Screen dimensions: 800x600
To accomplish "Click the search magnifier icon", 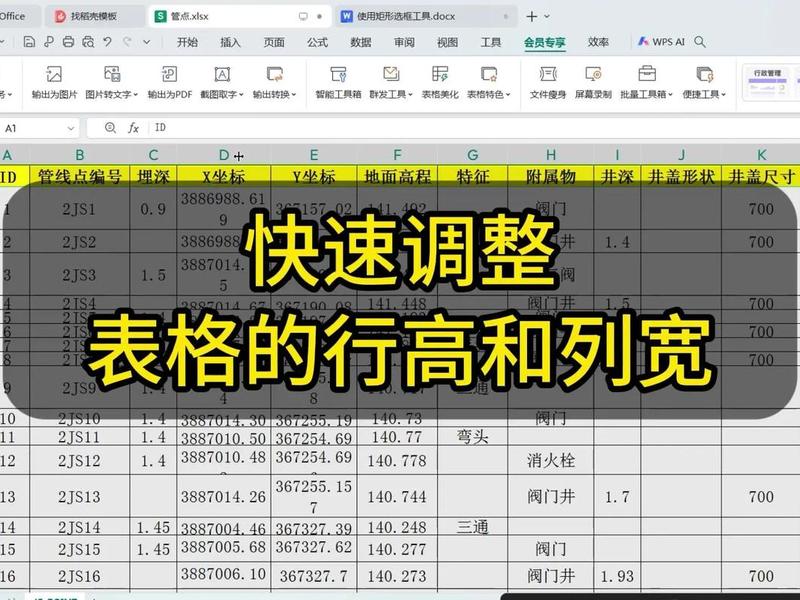I will 700,42.
